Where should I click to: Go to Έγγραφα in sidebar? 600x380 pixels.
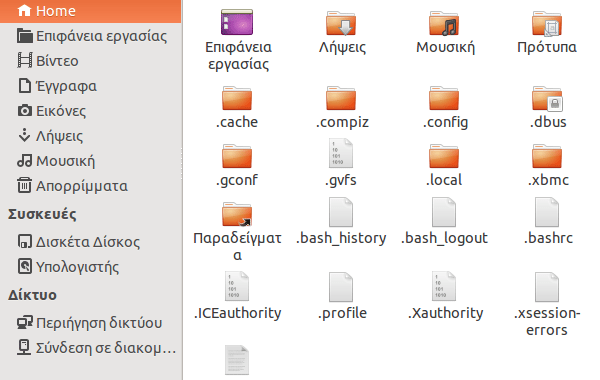90,86
